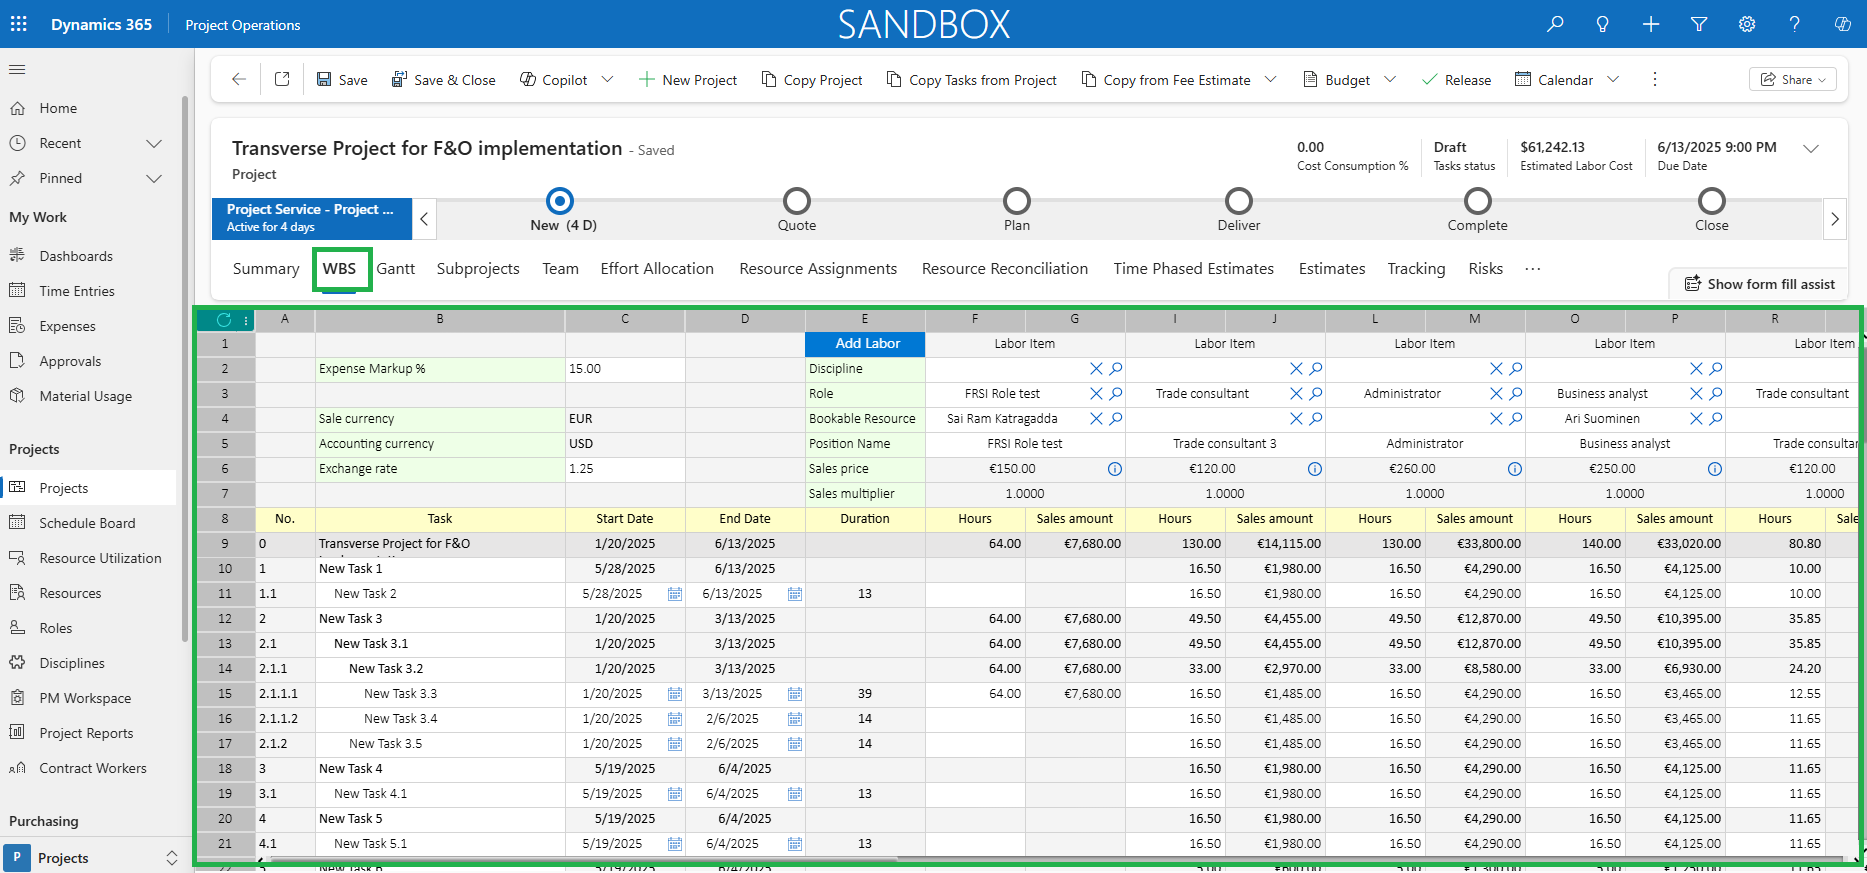Click the Release button
1867x873 pixels.
click(1456, 80)
